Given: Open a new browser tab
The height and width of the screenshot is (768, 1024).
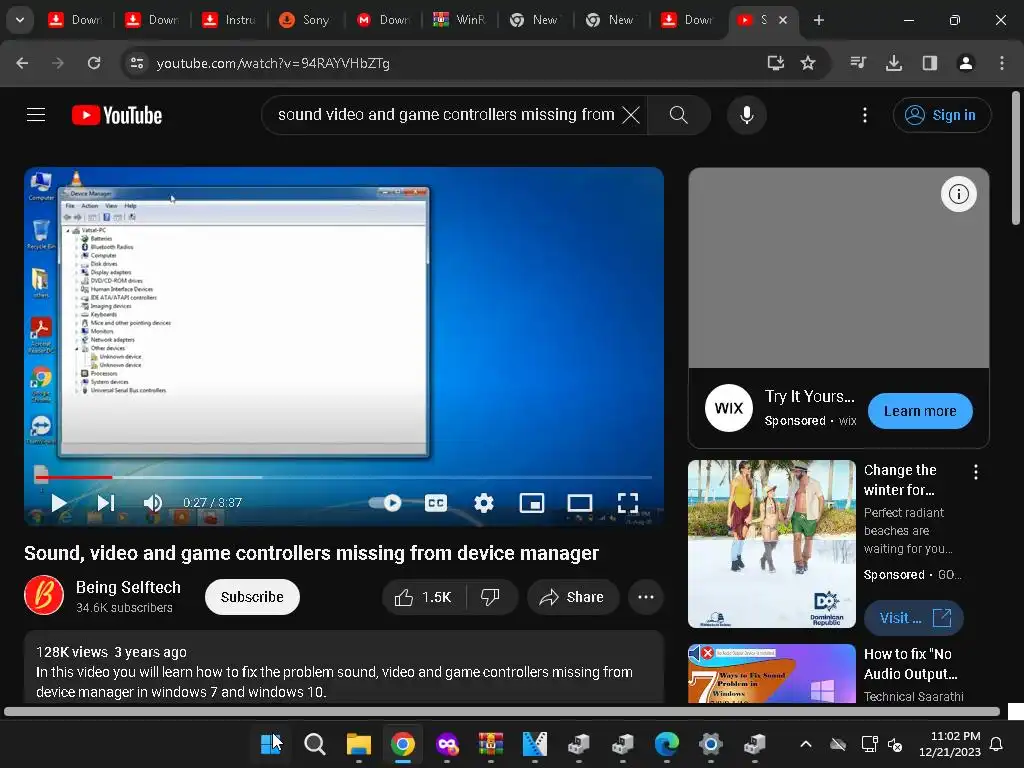Looking at the screenshot, I should click(x=818, y=20).
